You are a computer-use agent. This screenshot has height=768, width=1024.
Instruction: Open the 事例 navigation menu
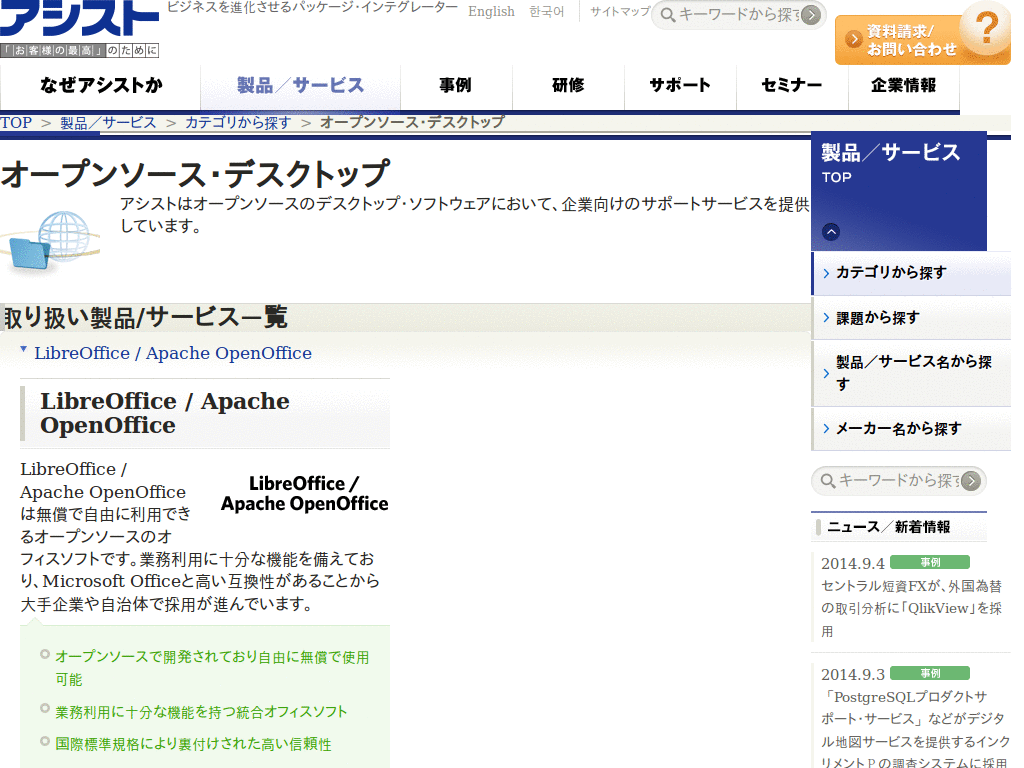pyautogui.click(x=456, y=86)
